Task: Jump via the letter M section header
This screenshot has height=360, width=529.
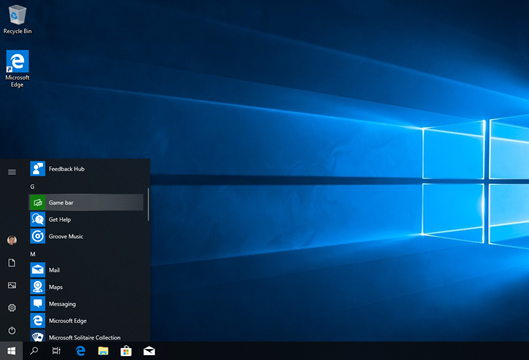Action: point(33,254)
